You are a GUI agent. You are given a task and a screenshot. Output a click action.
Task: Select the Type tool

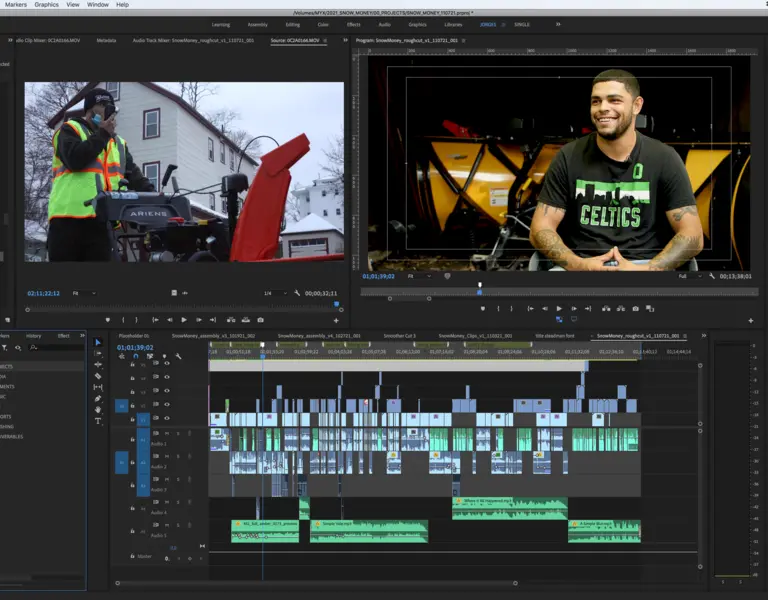tap(98, 421)
